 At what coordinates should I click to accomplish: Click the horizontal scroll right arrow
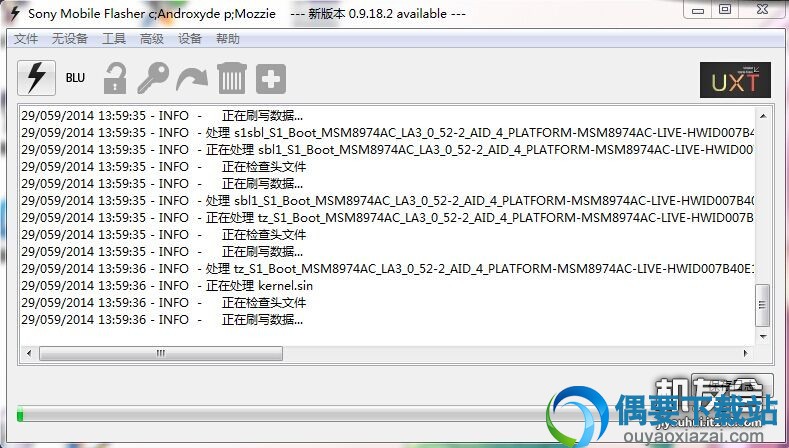(x=746, y=353)
